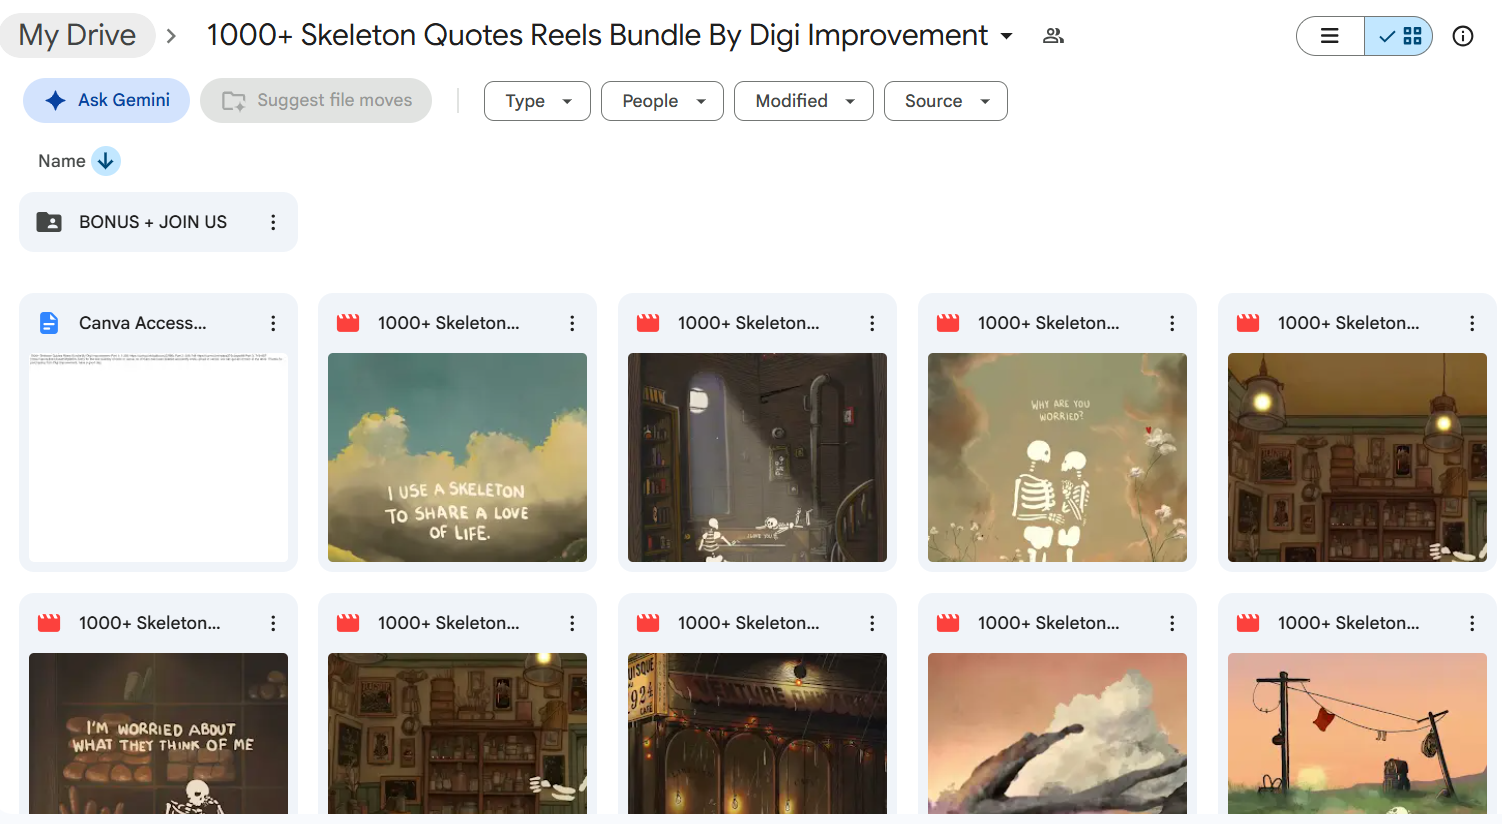Click video icon above 'I'M WORRIED ABOUT' thumbnail
The height and width of the screenshot is (824, 1502).
[x=49, y=623]
